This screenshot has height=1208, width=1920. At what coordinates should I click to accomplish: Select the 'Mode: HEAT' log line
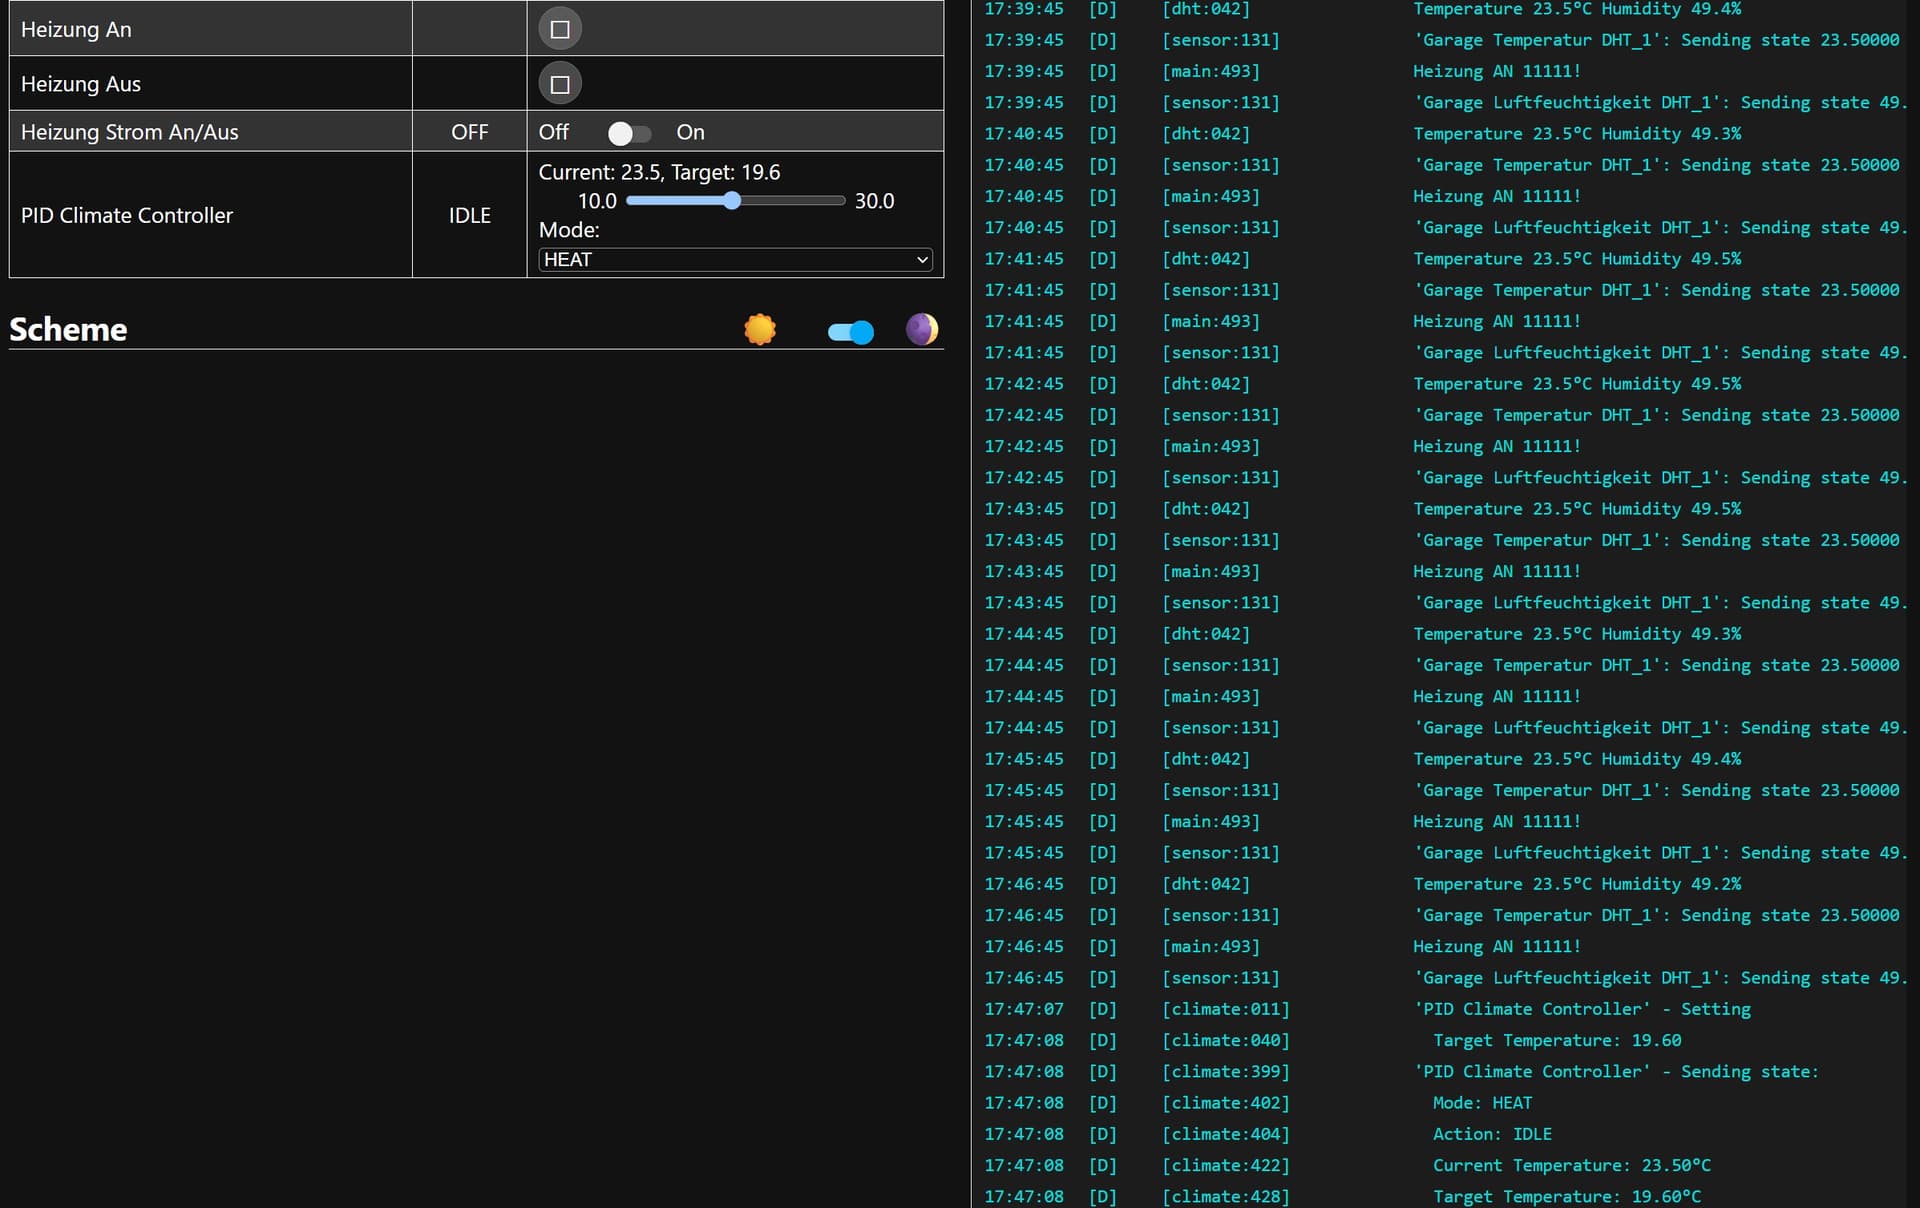click(1481, 1103)
